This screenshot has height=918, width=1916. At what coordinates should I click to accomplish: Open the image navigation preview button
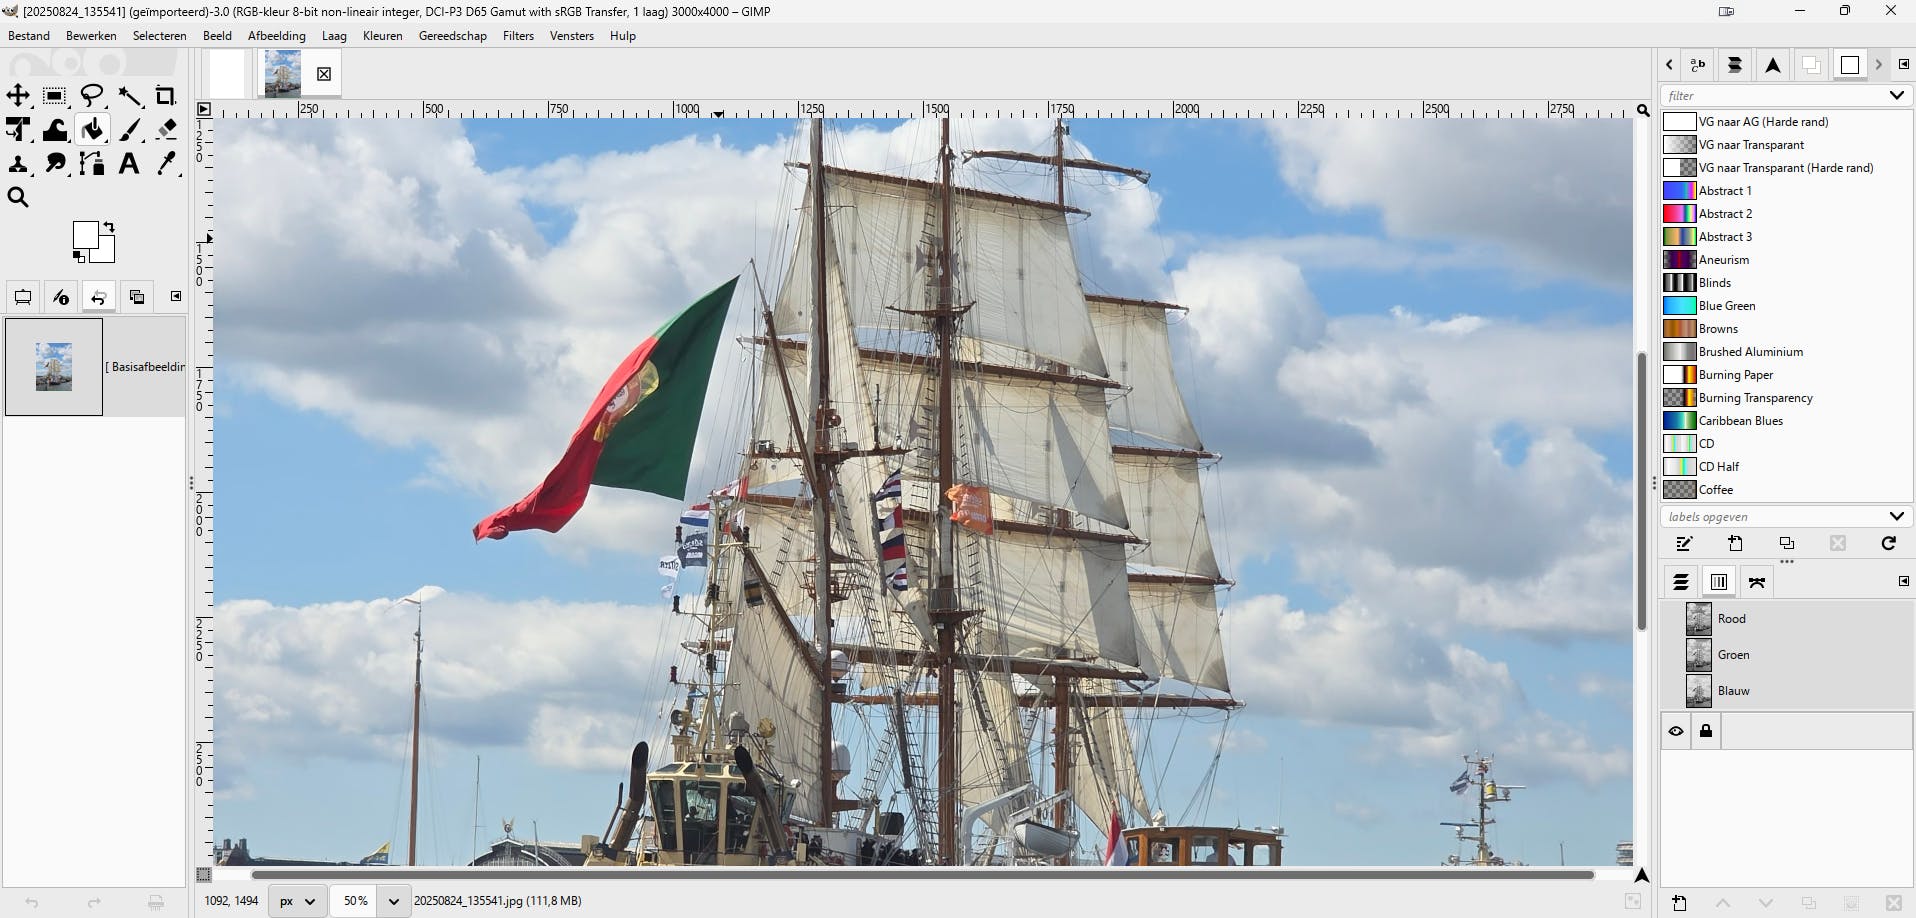point(1642,875)
